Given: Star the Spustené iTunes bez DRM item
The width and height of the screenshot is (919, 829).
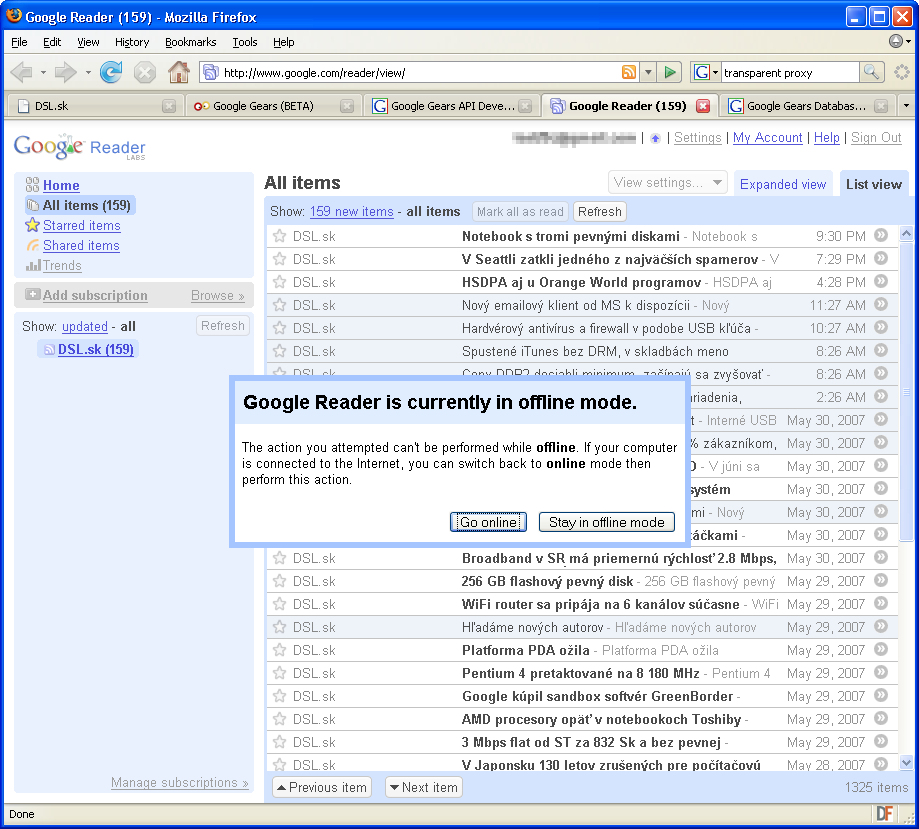Looking at the screenshot, I should click(x=280, y=351).
